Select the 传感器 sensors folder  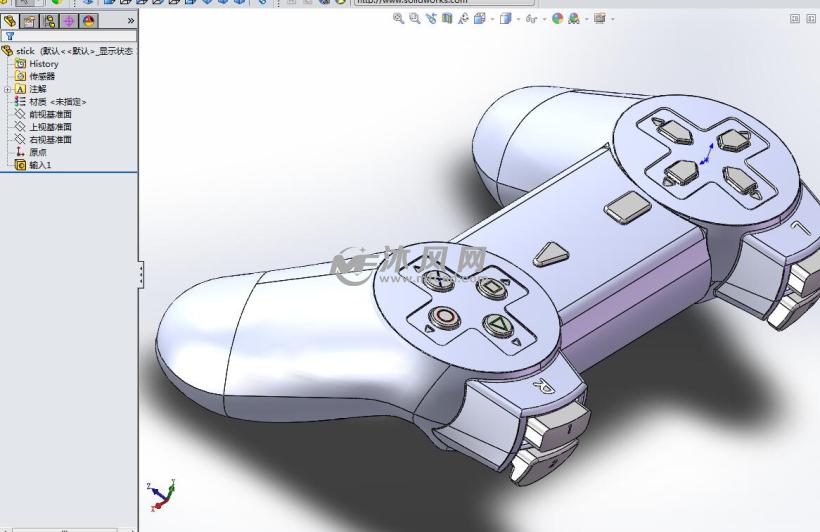pyautogui.click(x=35, y=76)
